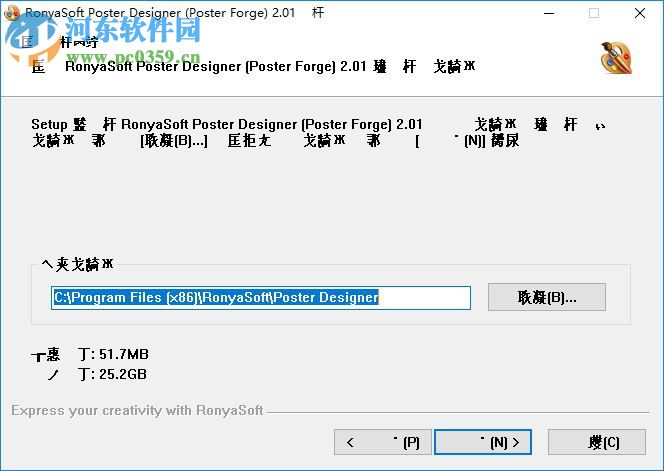Click the 51.7MB required space text
664x471 pixels.
click(124, 354)
